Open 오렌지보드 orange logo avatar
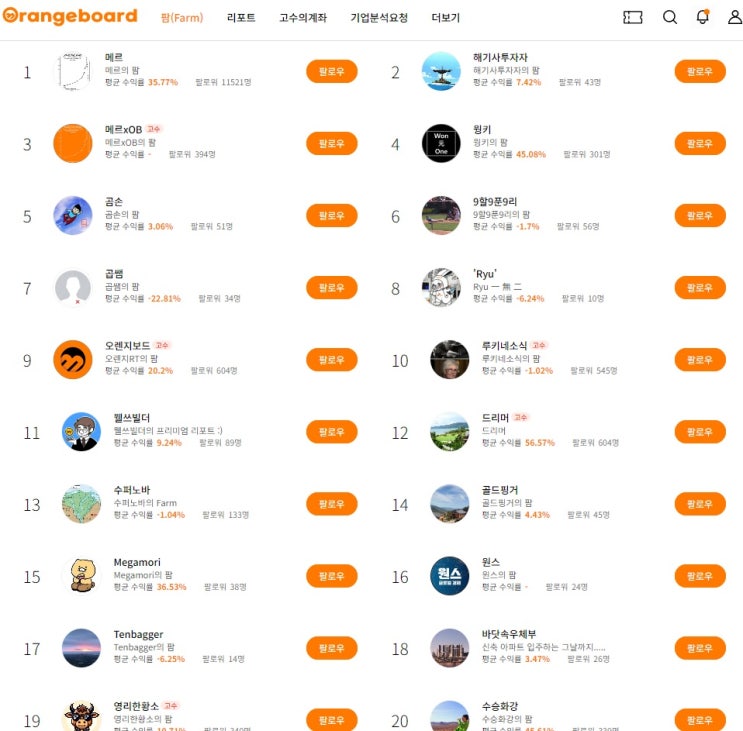 (x=72, y=360)
